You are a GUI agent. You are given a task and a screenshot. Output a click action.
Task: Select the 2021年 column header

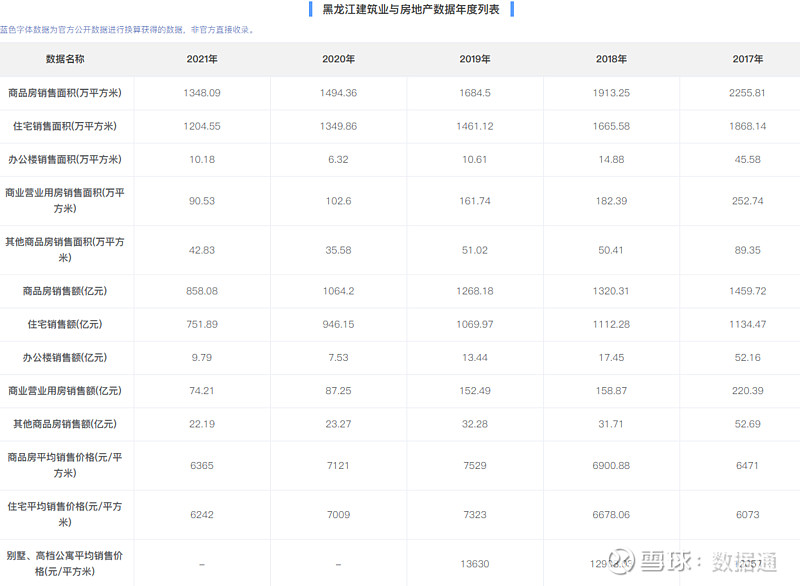[202, 59]
